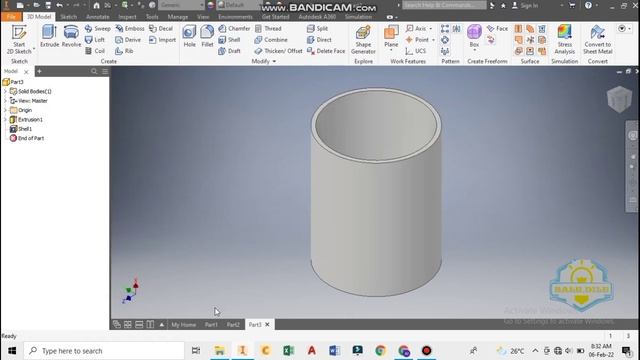Image resolution: width=640 pixels, height=360 pixels.
Task: Select the Split tool
Action: click(x=317, y=29)
